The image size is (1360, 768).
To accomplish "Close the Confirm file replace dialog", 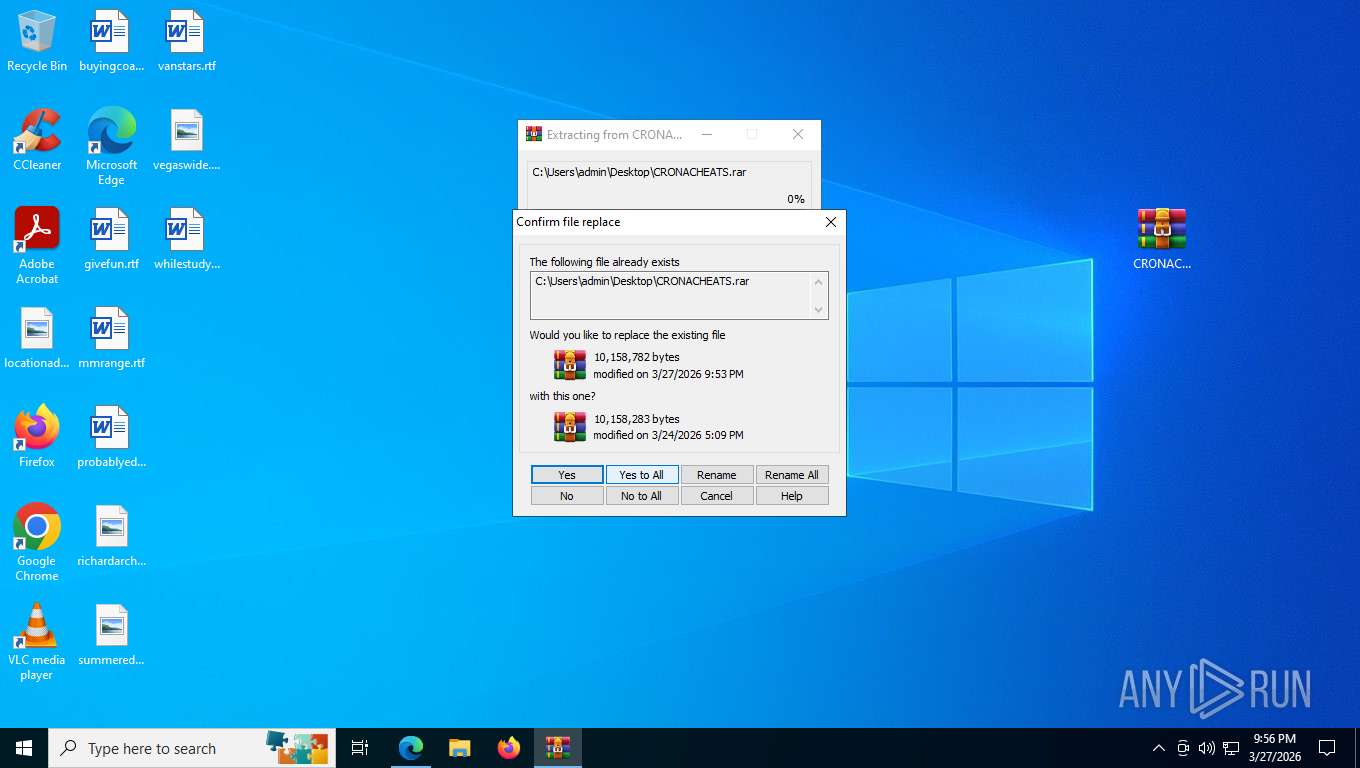I will (x=830, y=222).
